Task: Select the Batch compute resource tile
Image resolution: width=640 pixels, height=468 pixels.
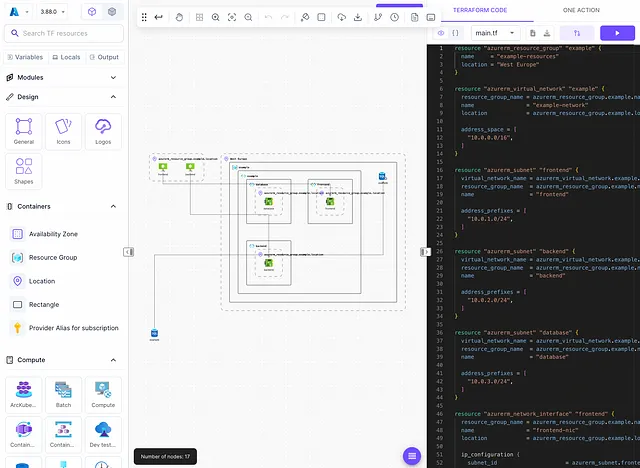Action: pos(63,395)
